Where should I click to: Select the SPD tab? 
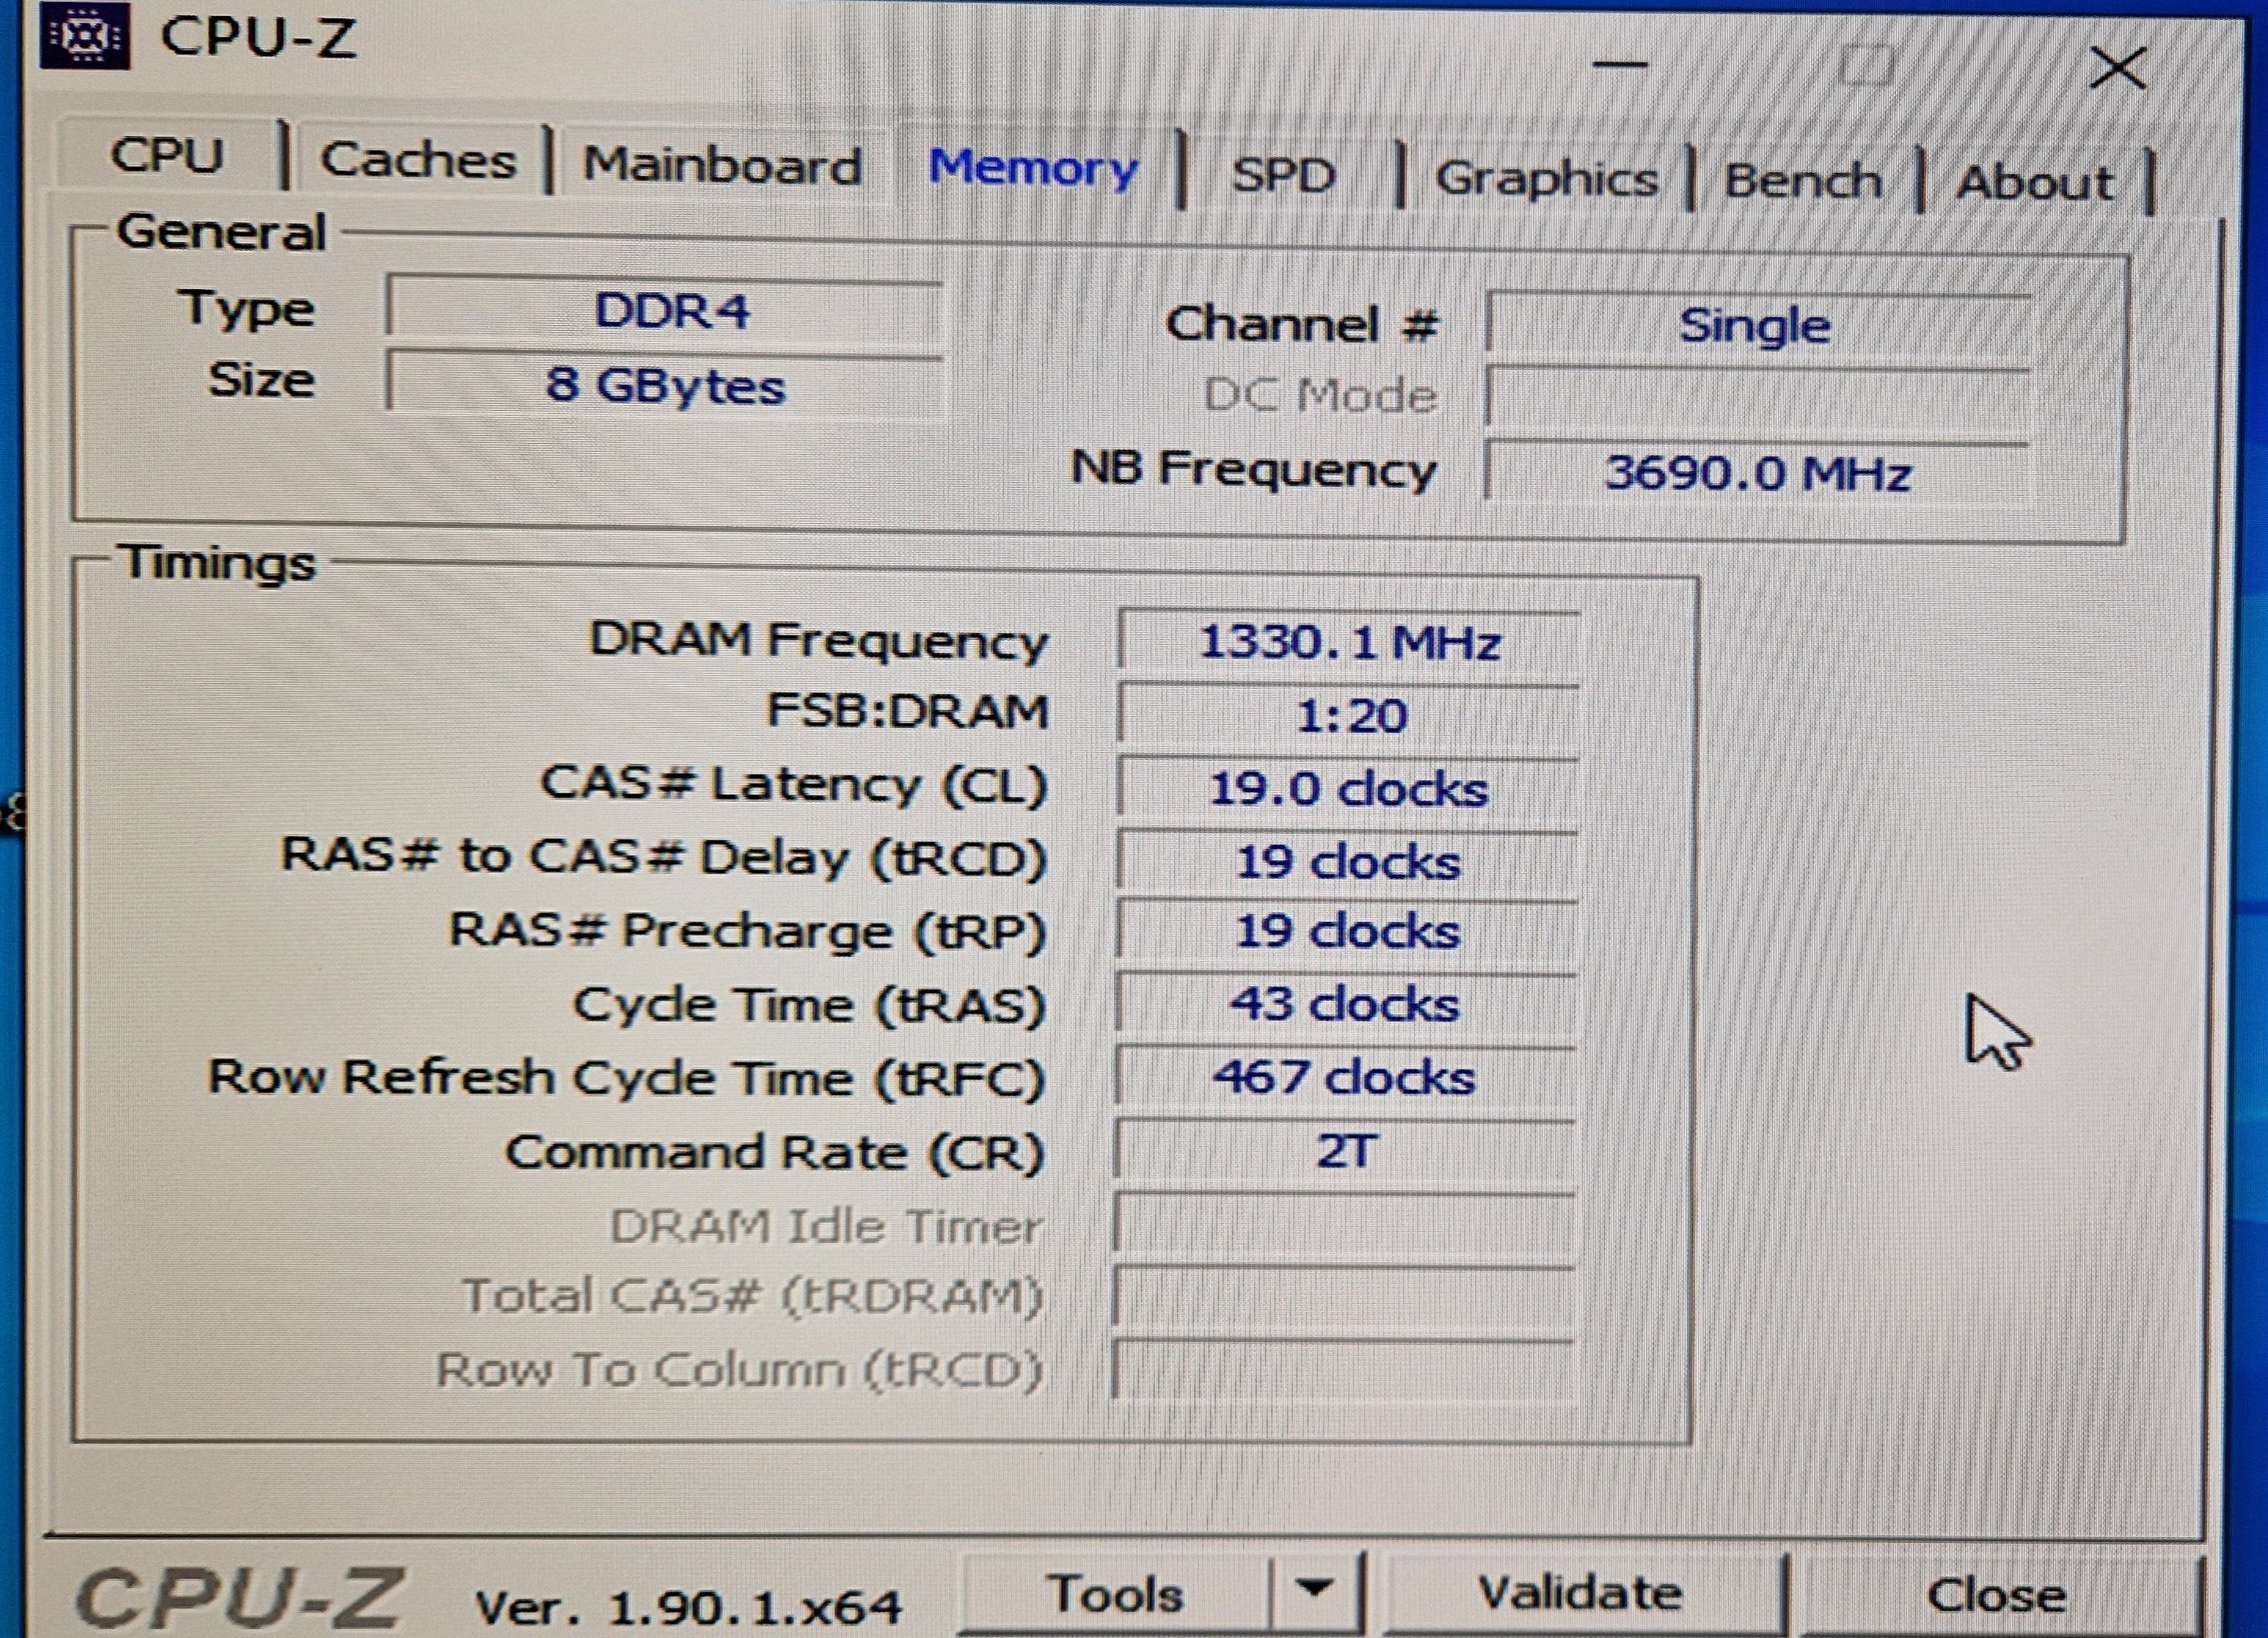coord(1283,176)
